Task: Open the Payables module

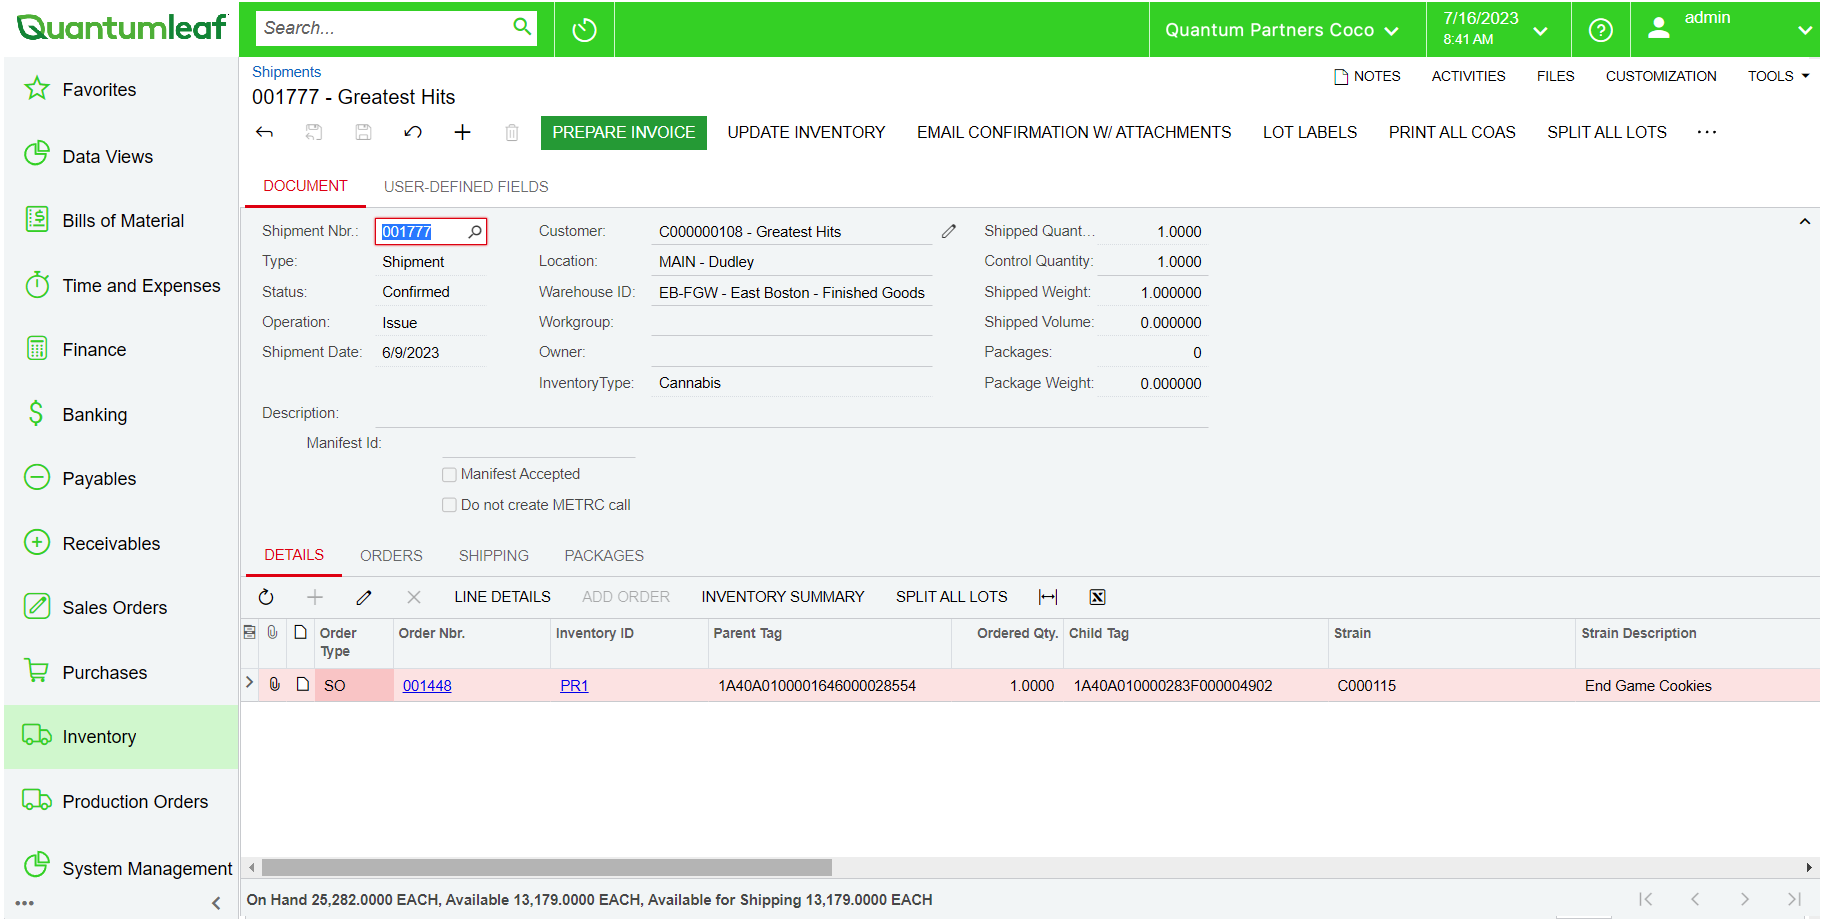Action: (x=99, y=479)
